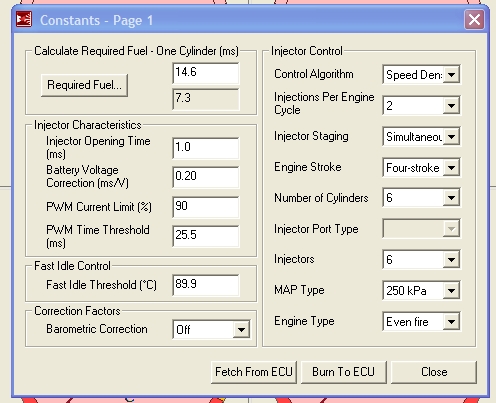Click the Fast Idle Threshold field
Screen dimensions: 496x403
pos(206,285)
